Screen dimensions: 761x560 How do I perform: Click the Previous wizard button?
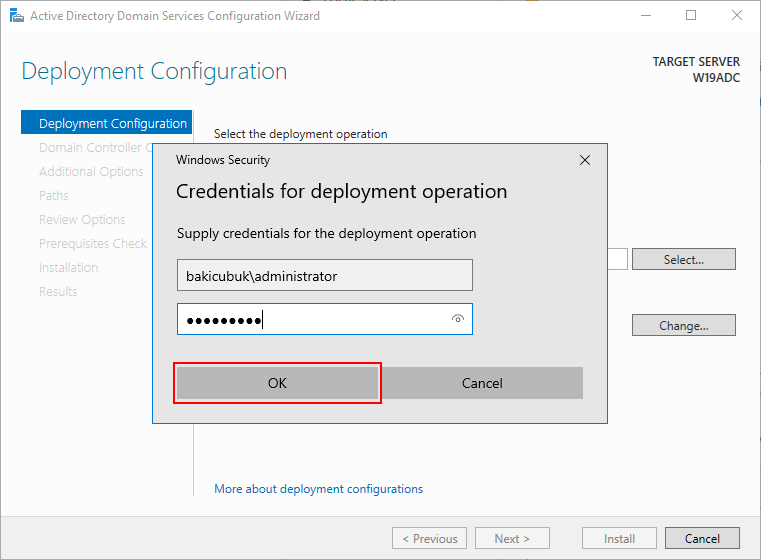tap(430, 538)
